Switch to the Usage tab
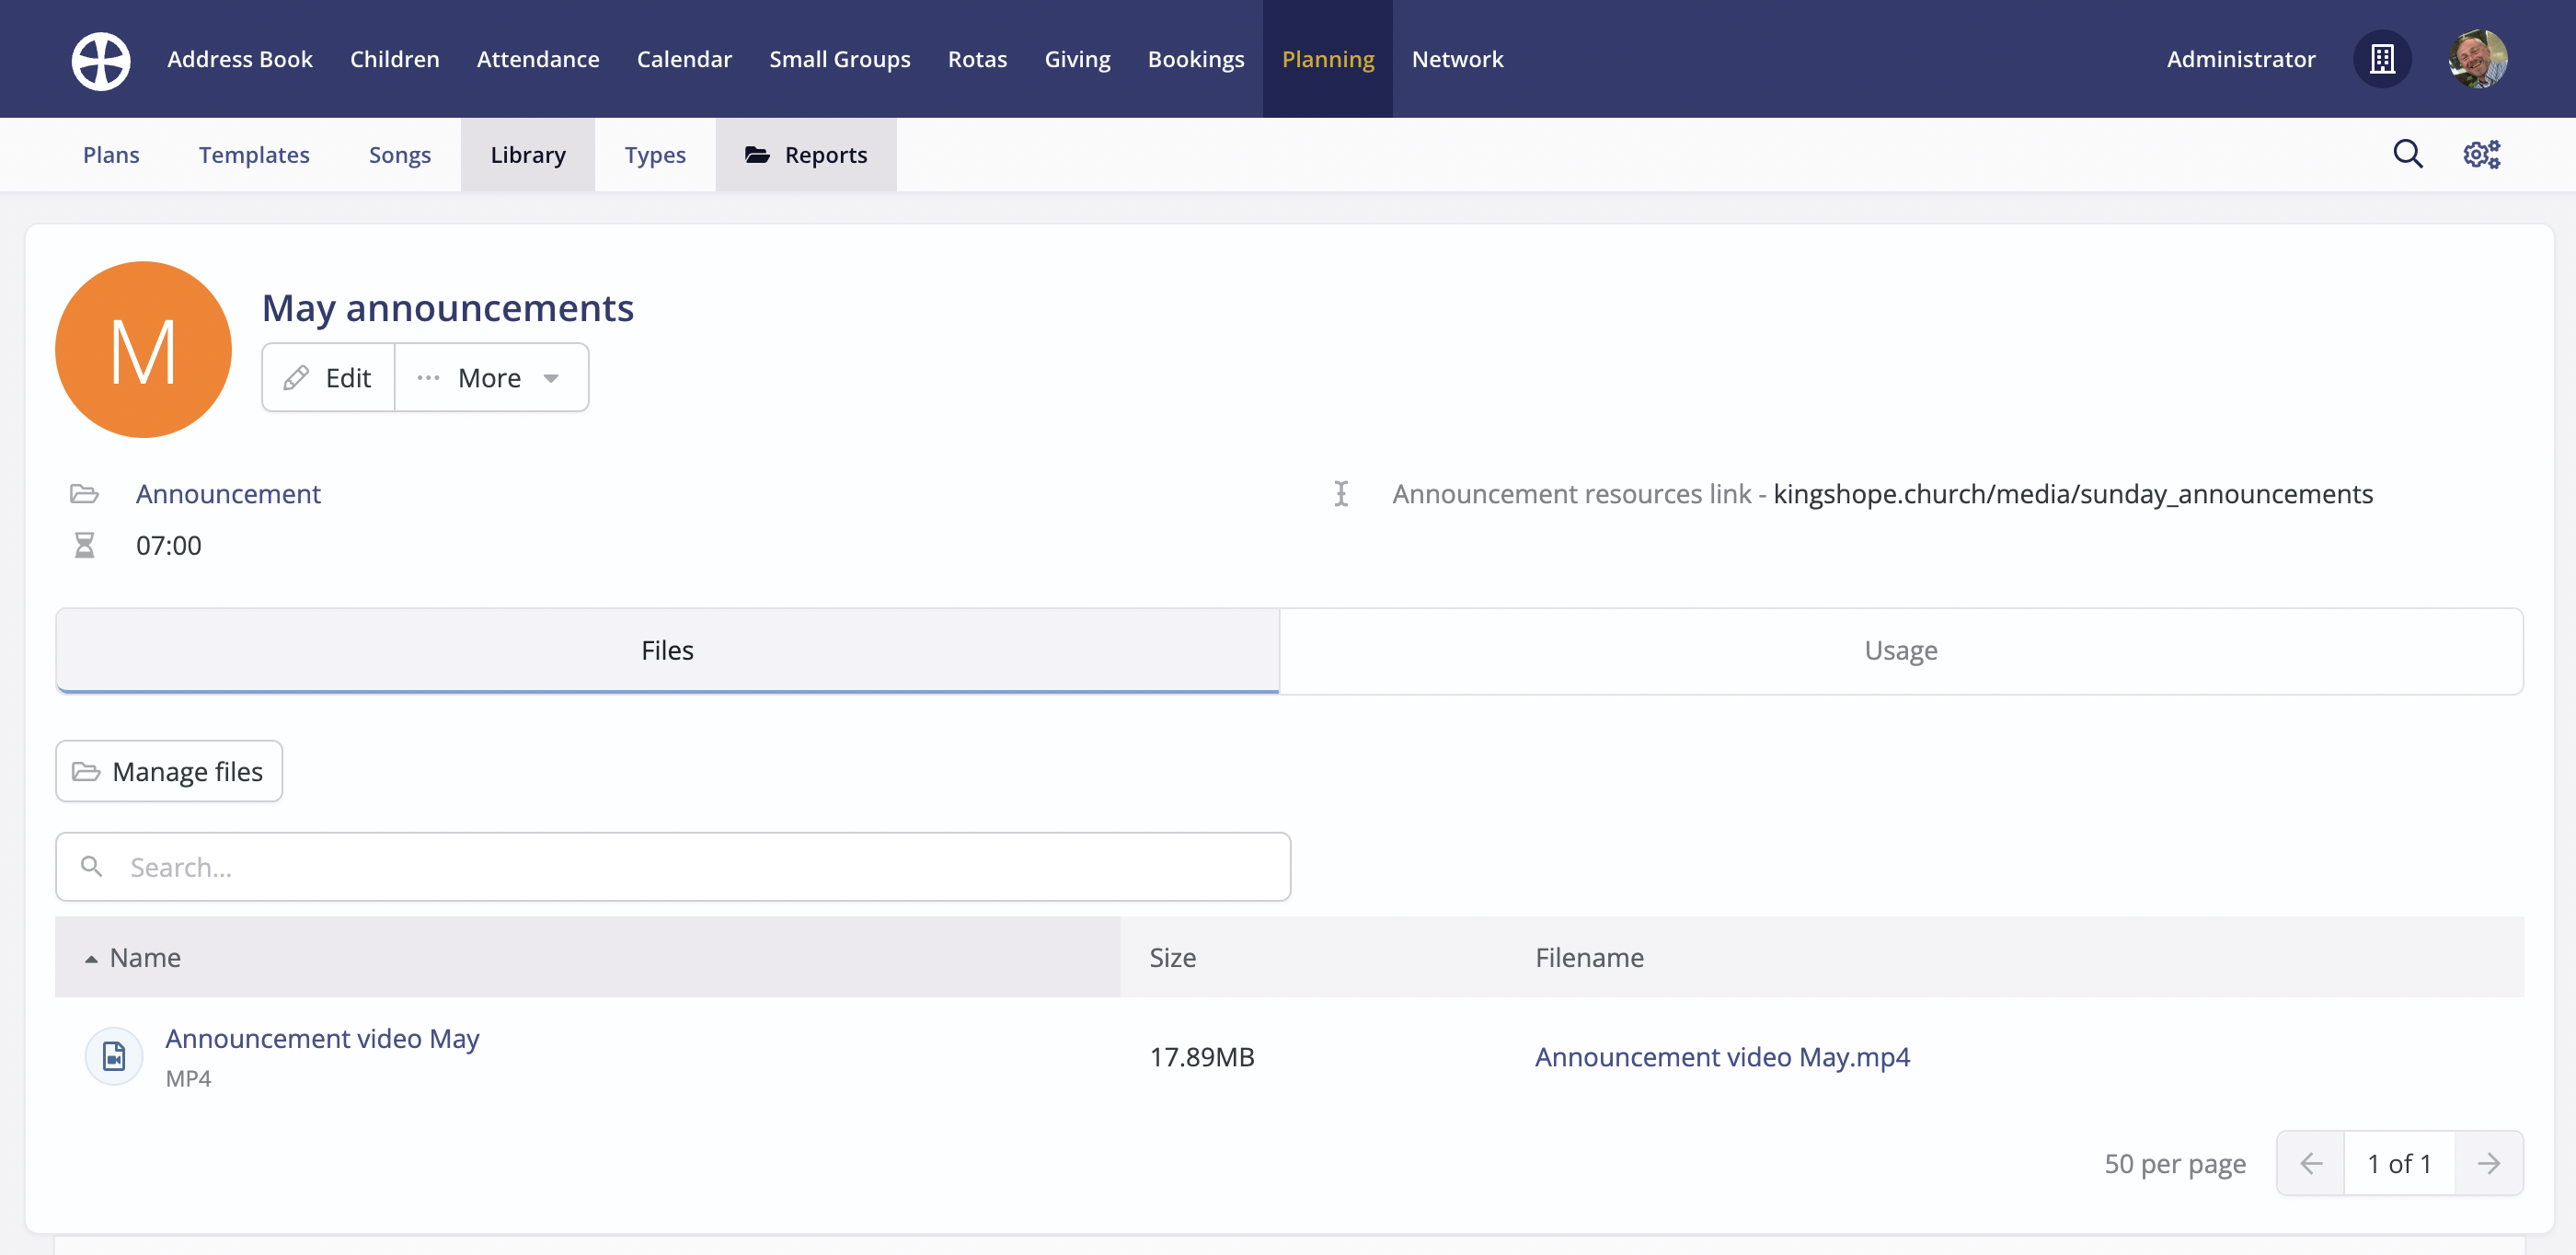 coord(1900,650)
